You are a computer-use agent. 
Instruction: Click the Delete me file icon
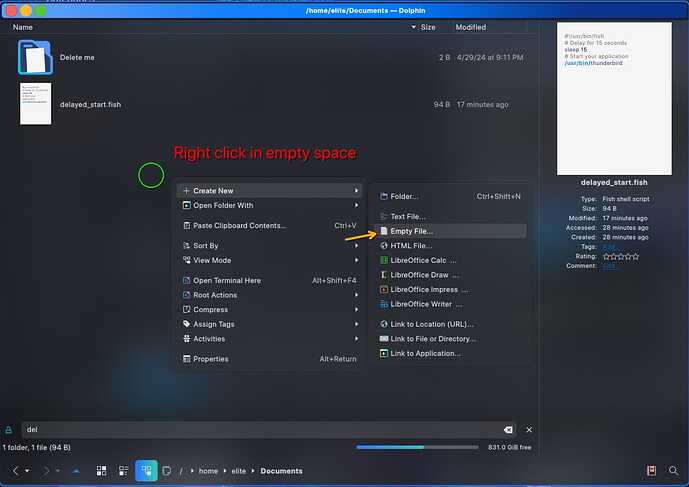click(34, 58)
